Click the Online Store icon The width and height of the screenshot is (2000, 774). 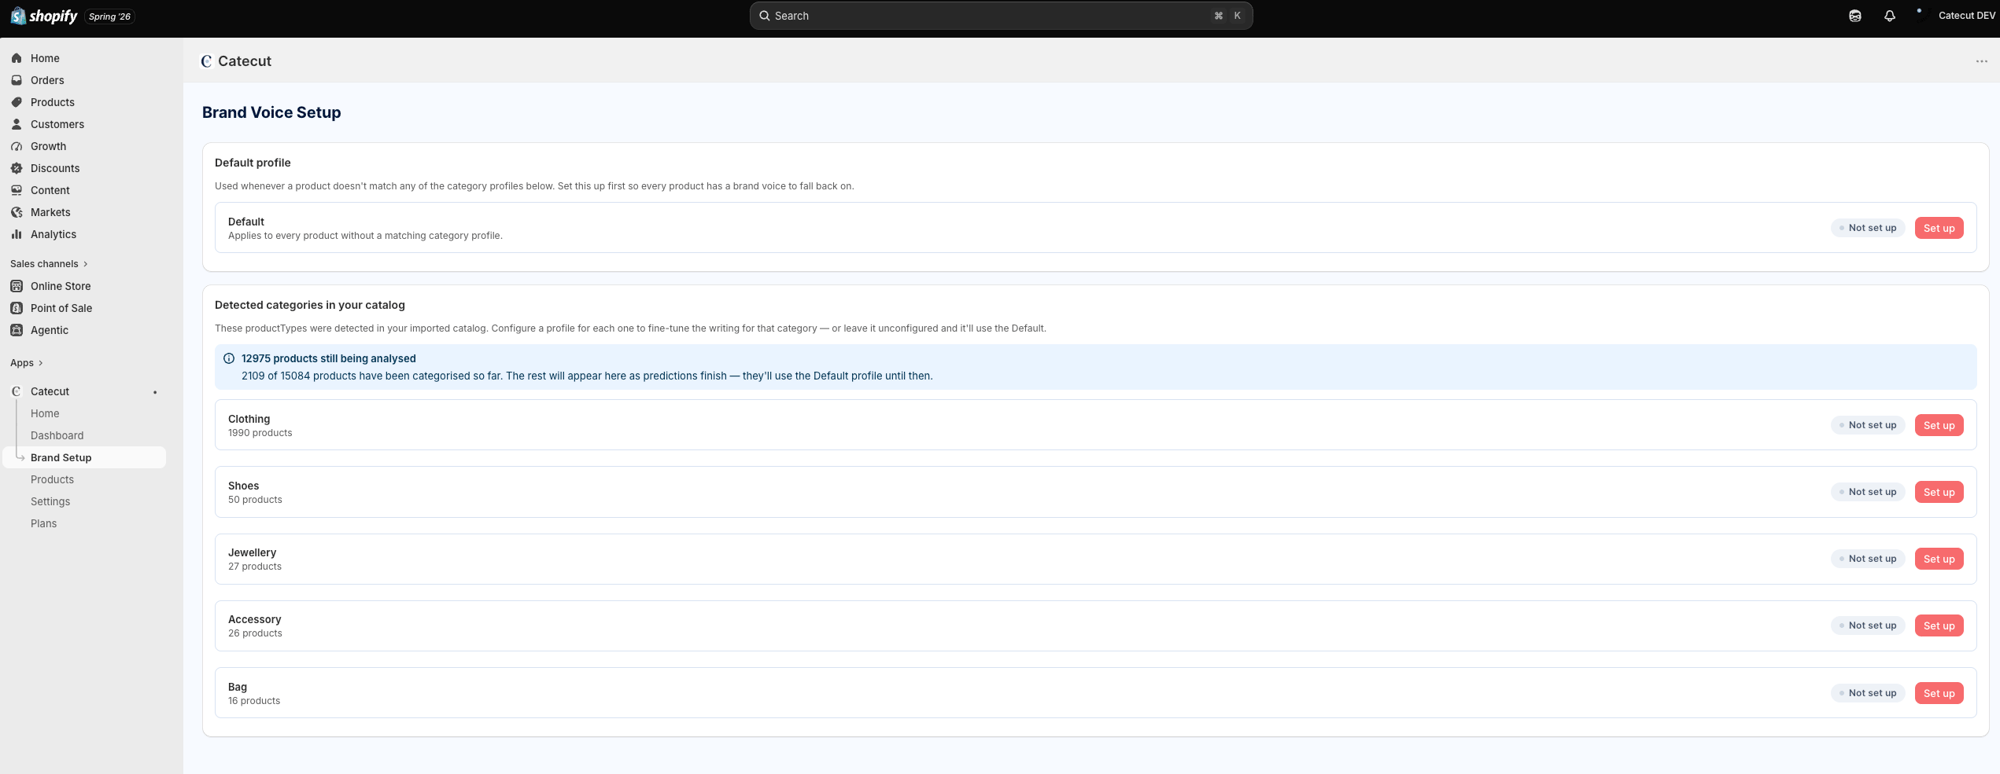(x=16, y=286)
